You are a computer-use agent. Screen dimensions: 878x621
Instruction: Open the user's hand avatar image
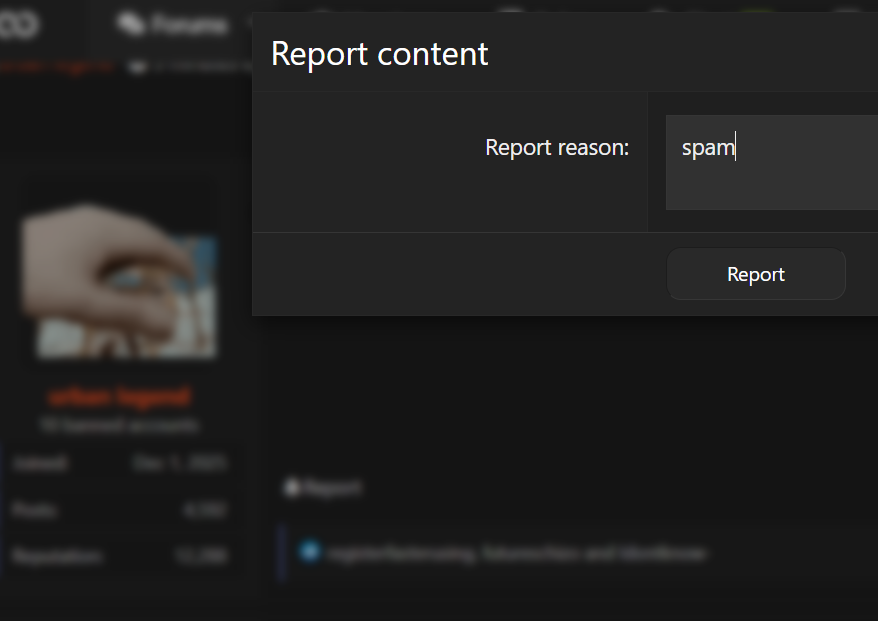click(119, 281)
